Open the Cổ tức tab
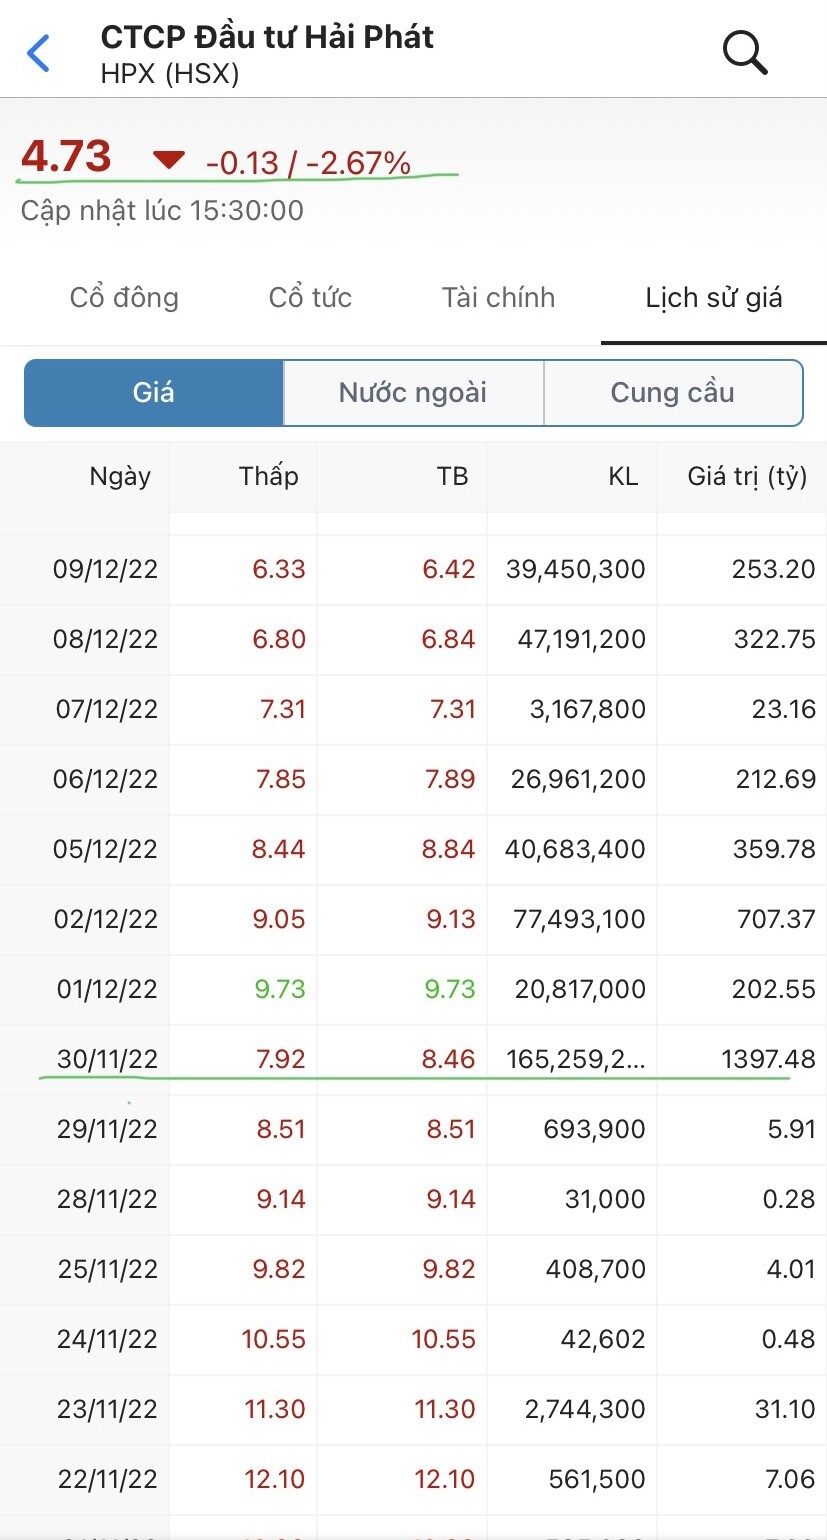The width and height of the screenshot is (827, 1540). coord(310,297)
